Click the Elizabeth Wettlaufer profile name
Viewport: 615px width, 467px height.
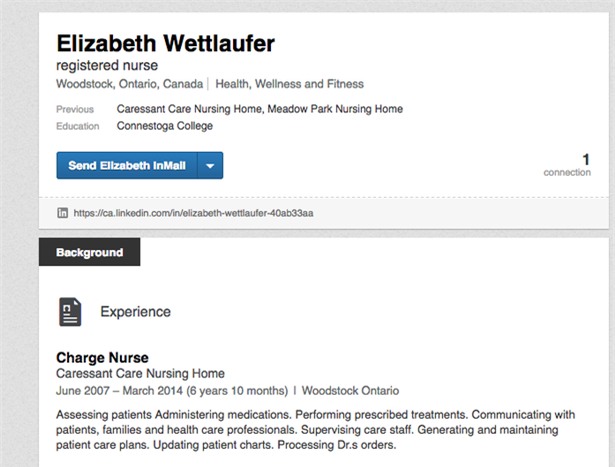pos(165,44)
